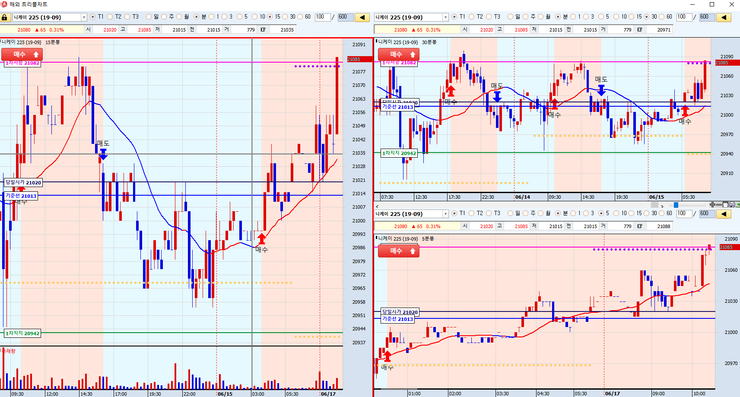Select the 60-minute radio in the 15-minute chart toolbar
This screenshot has height=397, width=740.
click(300, 17)
